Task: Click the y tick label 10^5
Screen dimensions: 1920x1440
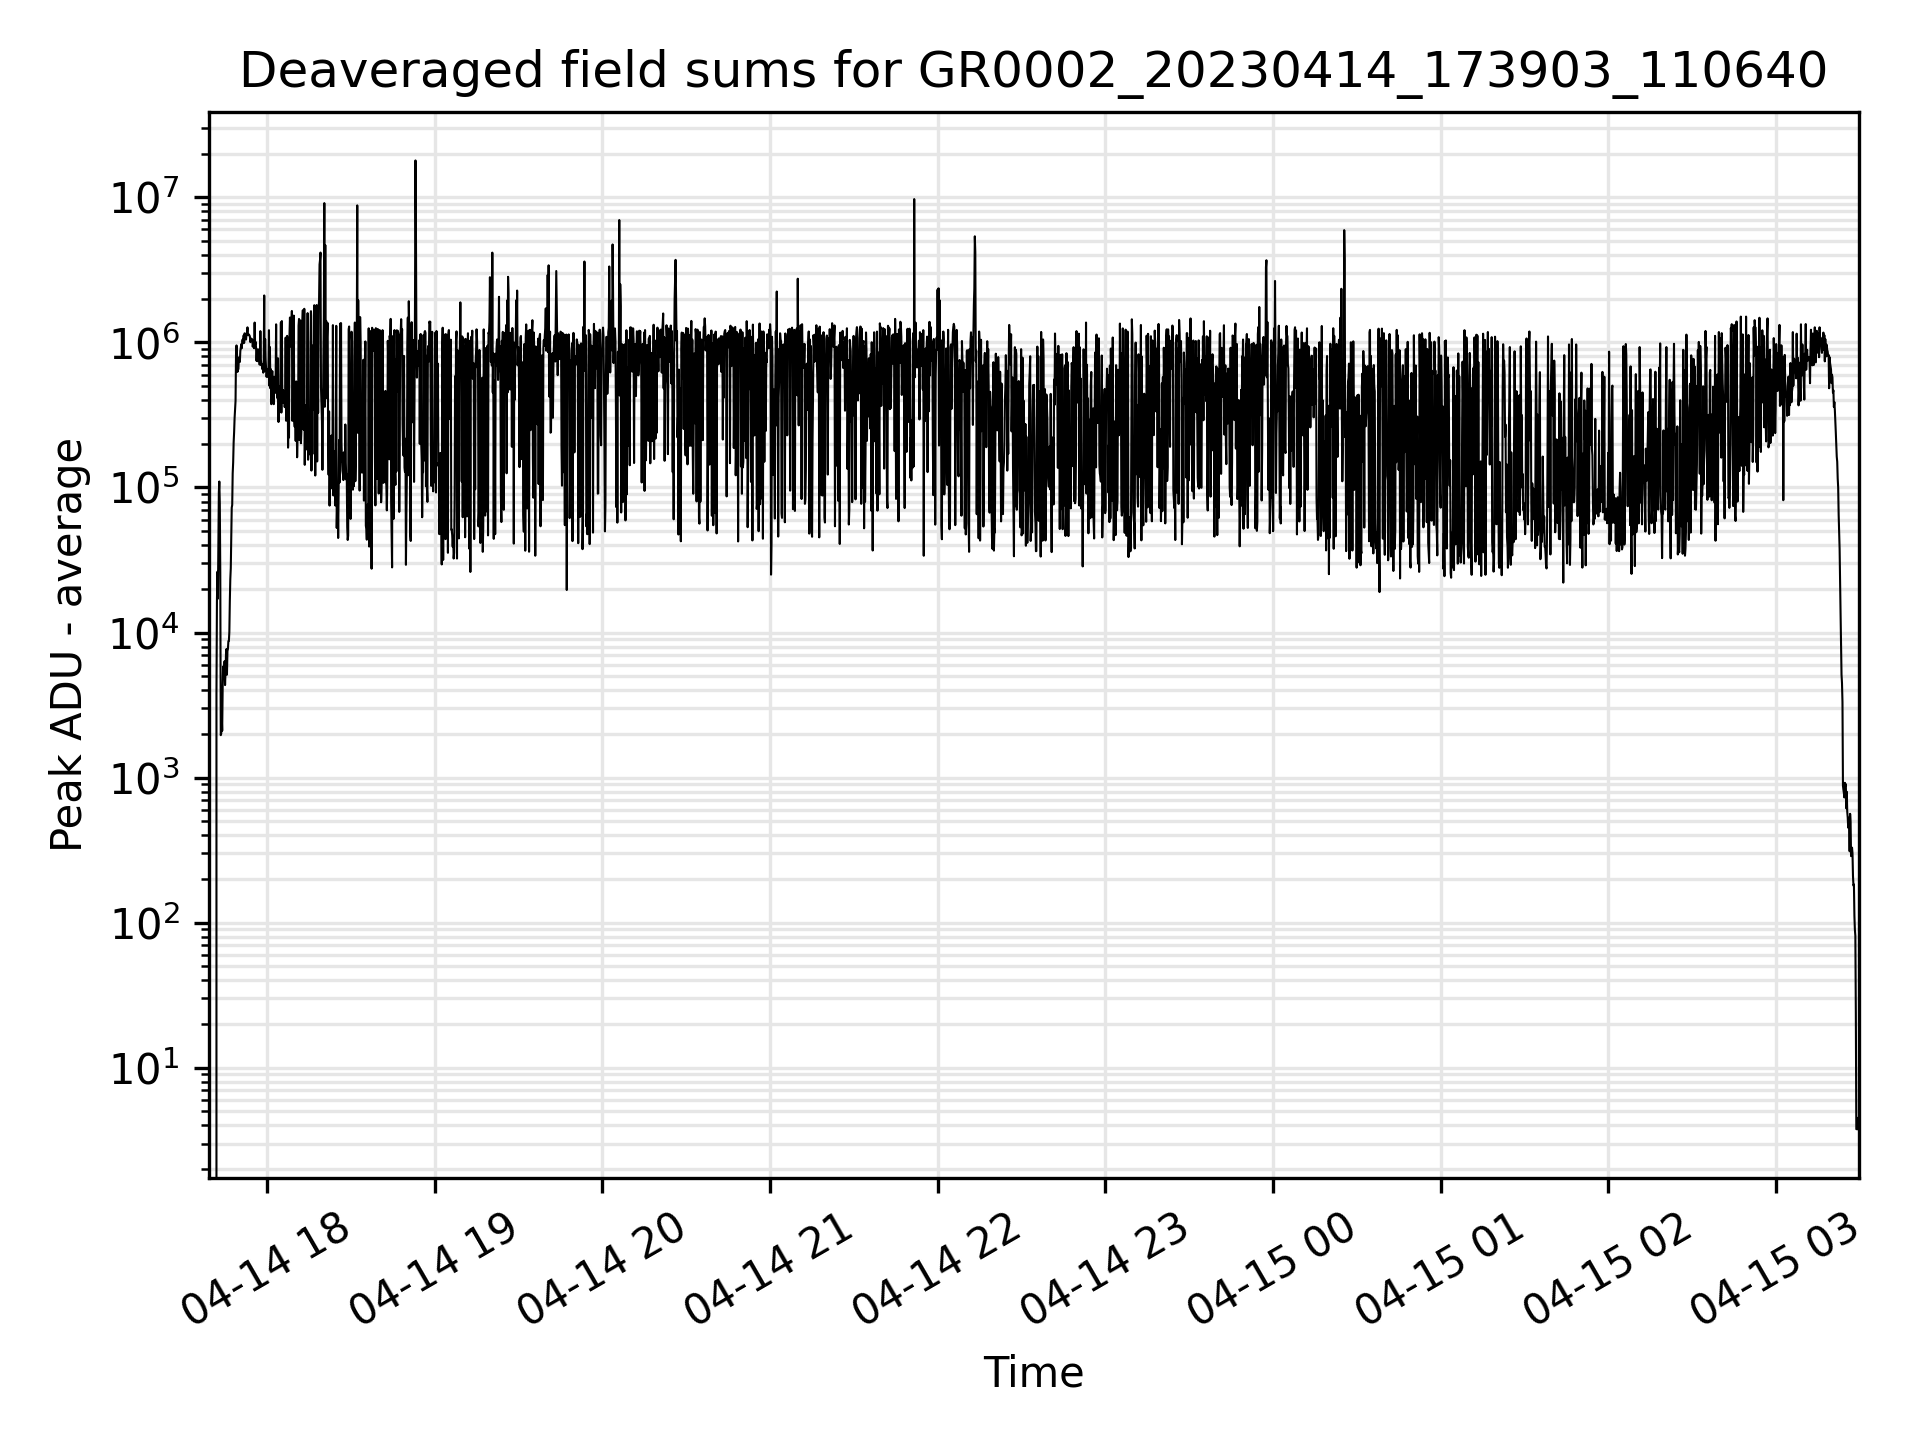Action: click(x=144, y=487)
